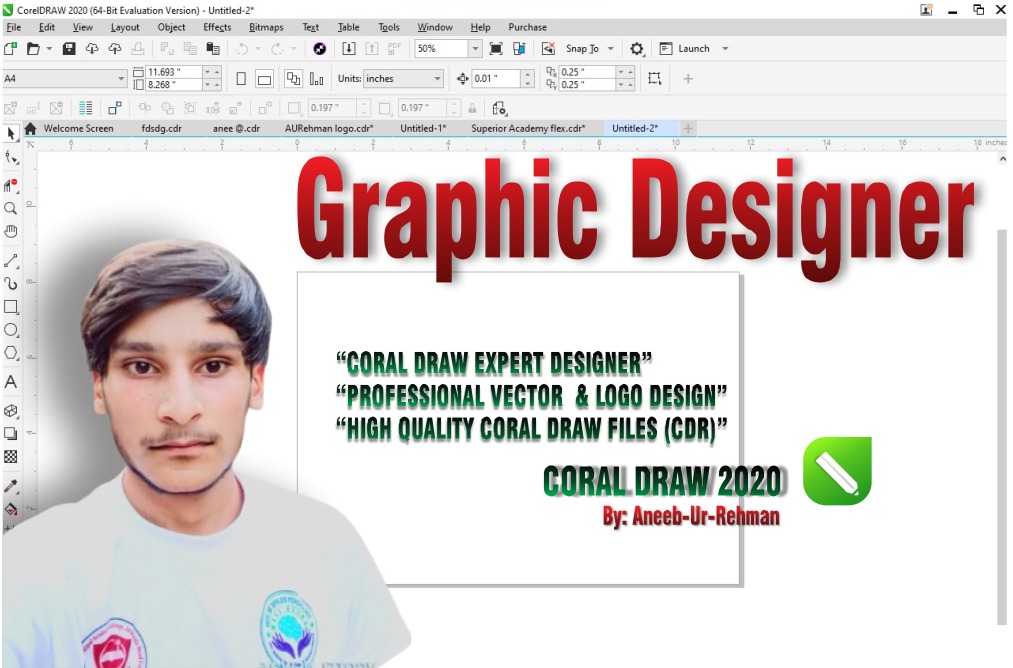Viewport: 1013px width, 668px height.
Task: Switch page to landscape orientation
Action: point(264,78)
